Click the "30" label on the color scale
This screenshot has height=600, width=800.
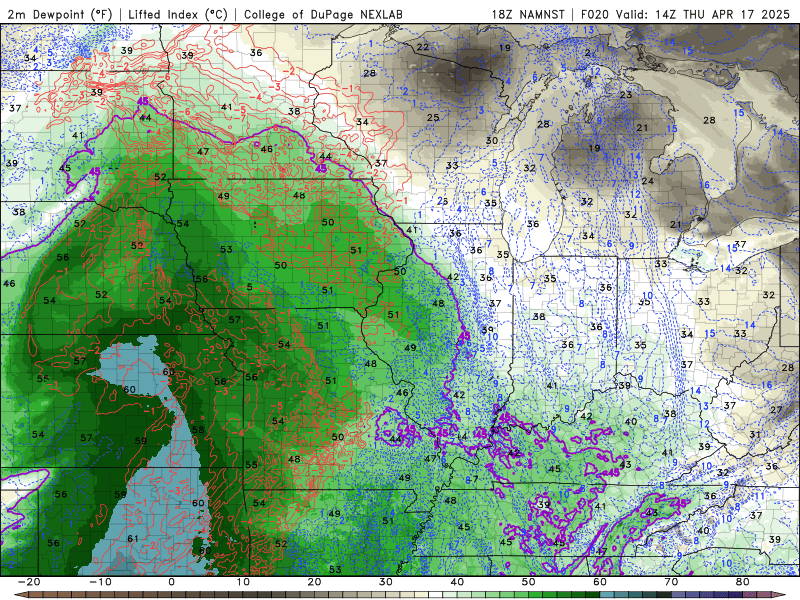pos(386,582)
